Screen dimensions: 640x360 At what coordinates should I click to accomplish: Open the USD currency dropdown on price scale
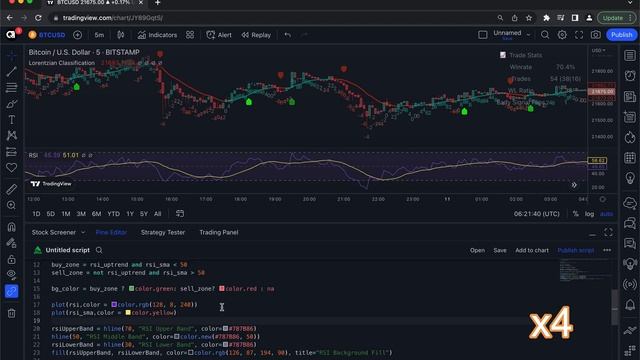(x=599, y=51)
